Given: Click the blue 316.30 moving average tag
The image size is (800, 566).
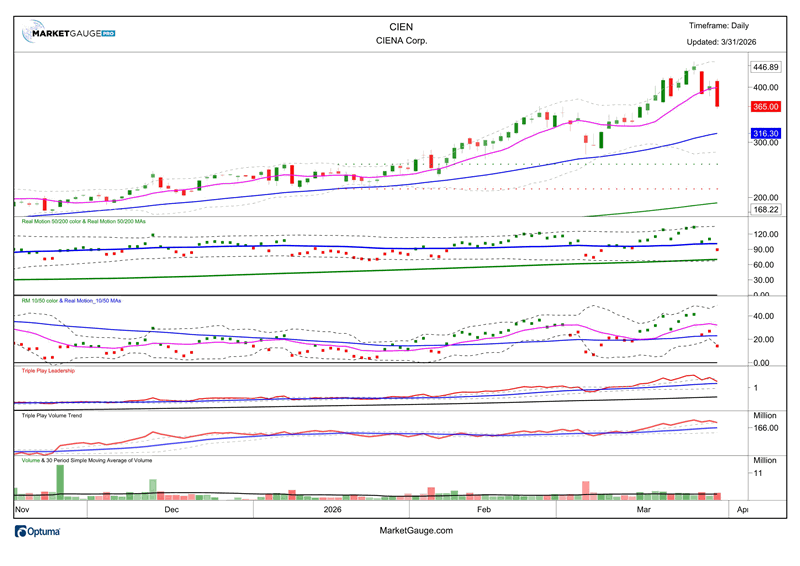Looking at the screenshot, I should (x=765, y=133).
